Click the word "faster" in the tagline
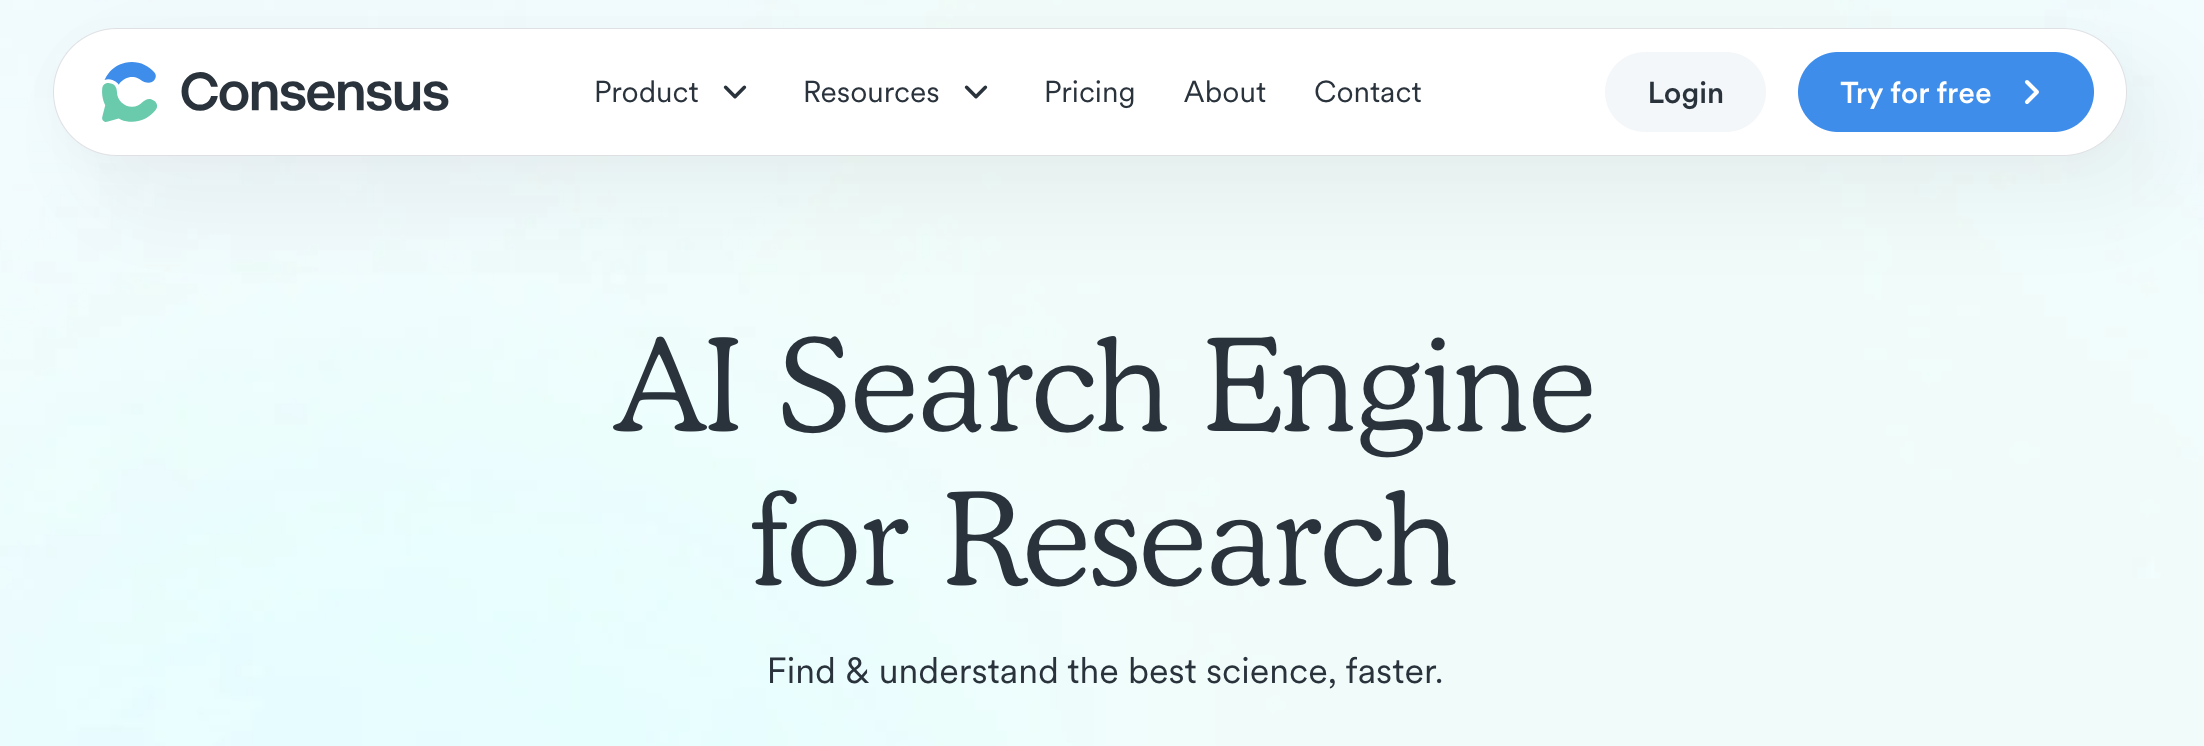Viewport: 2204px width, 746px height. point(1390,671)
